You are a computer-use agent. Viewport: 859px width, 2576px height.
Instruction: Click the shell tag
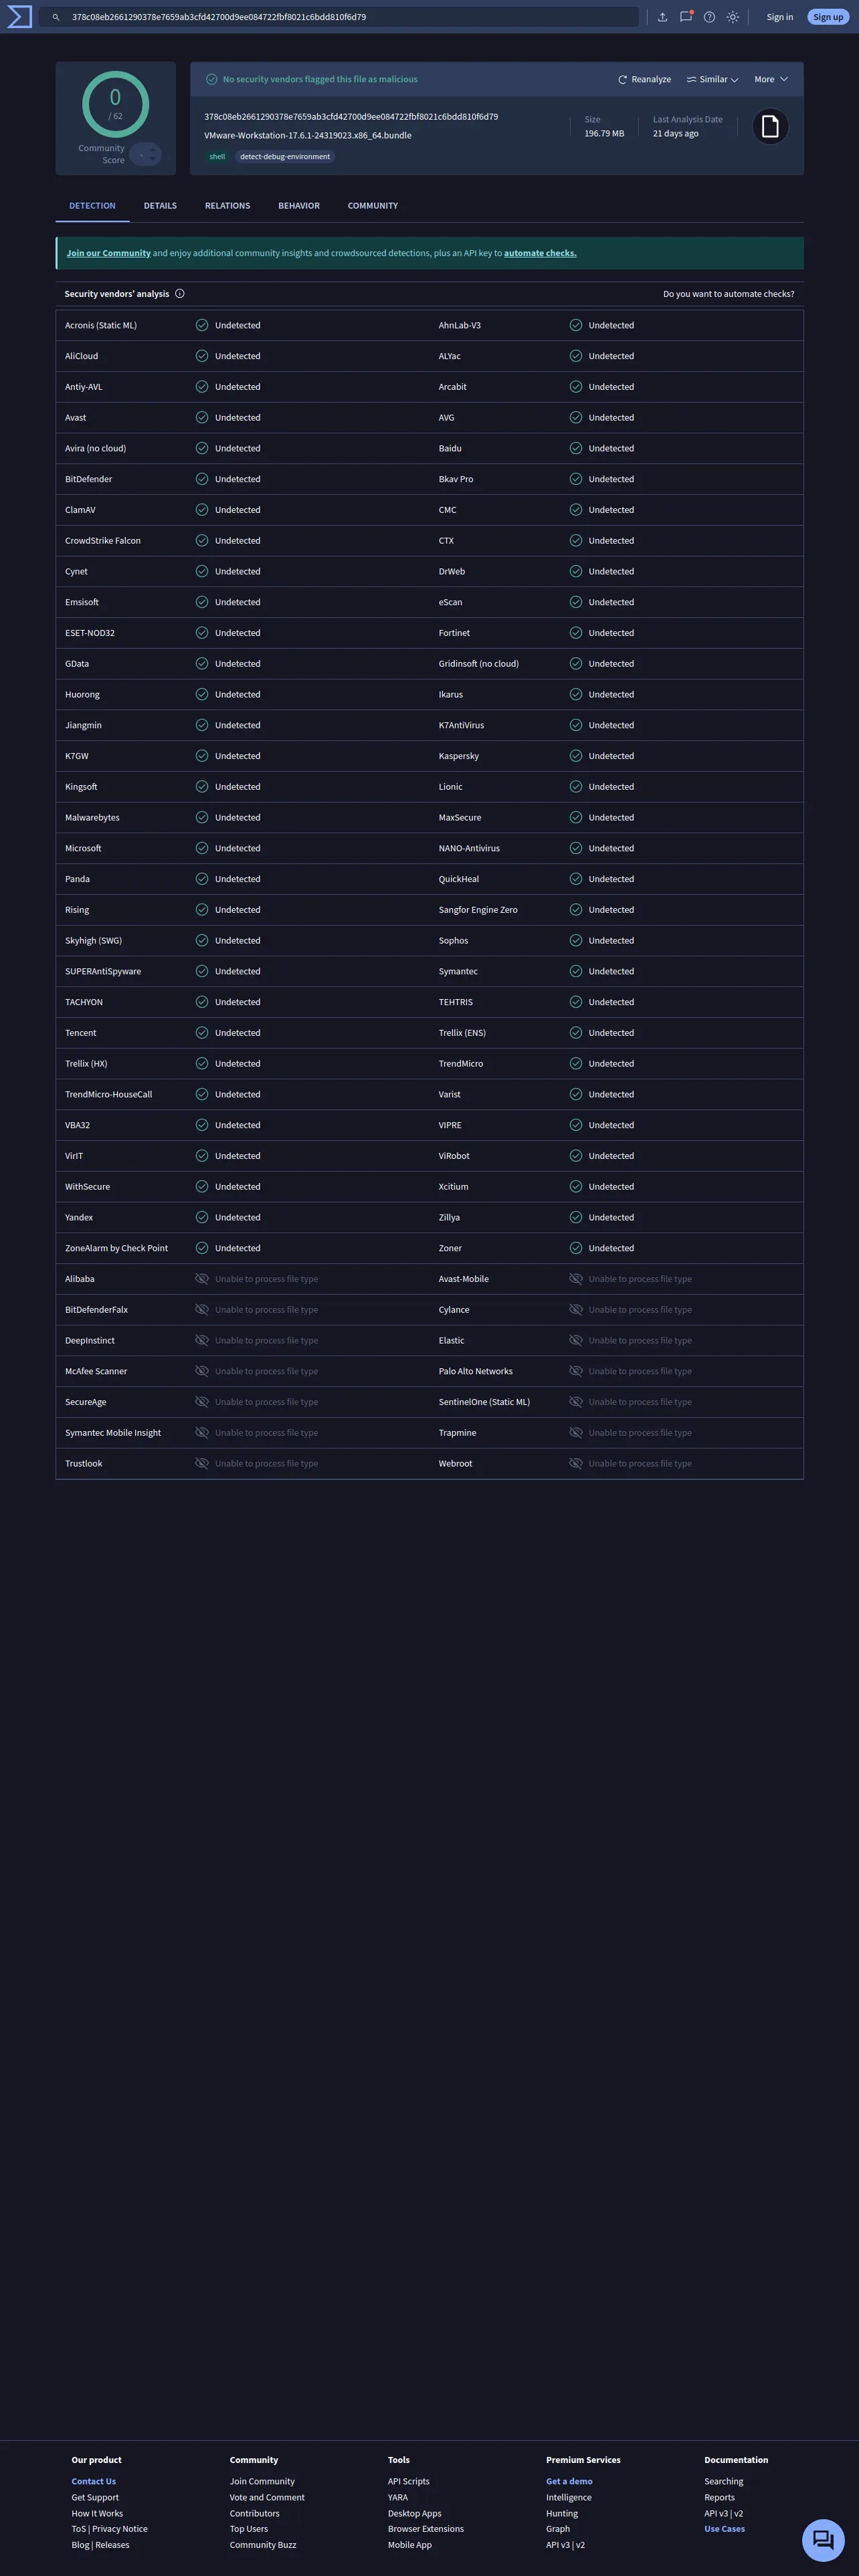[217, 157]
